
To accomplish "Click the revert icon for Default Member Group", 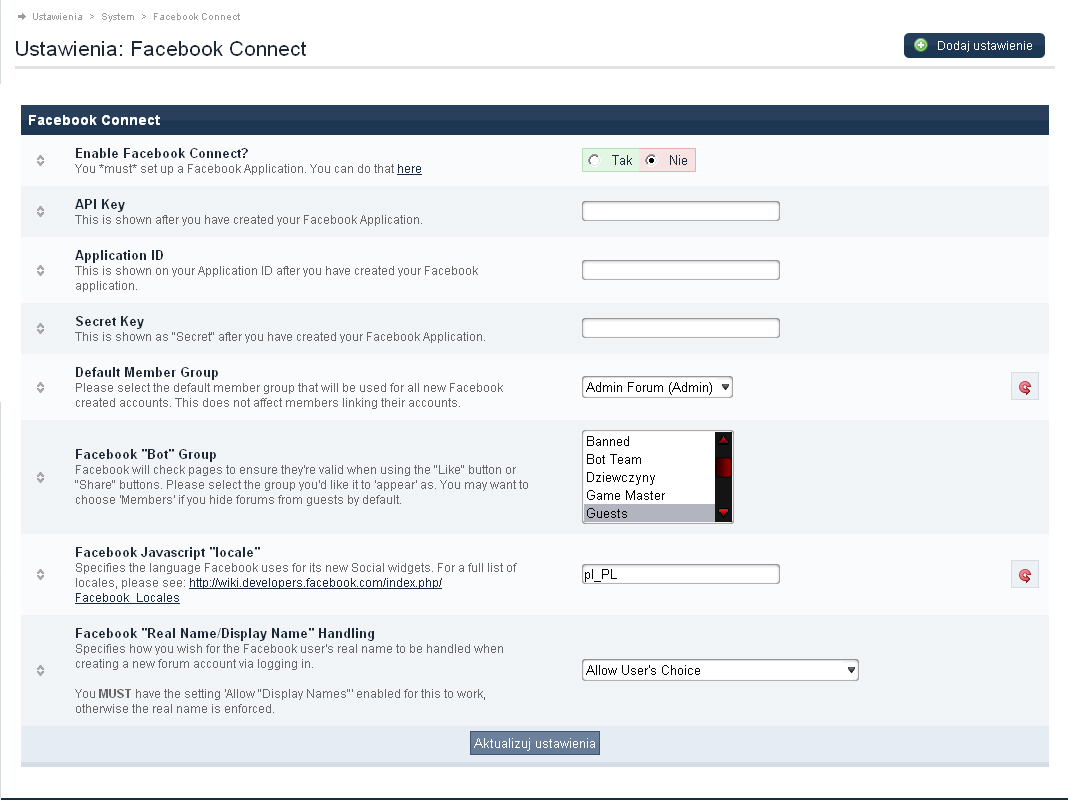I will coord(1024,387).
